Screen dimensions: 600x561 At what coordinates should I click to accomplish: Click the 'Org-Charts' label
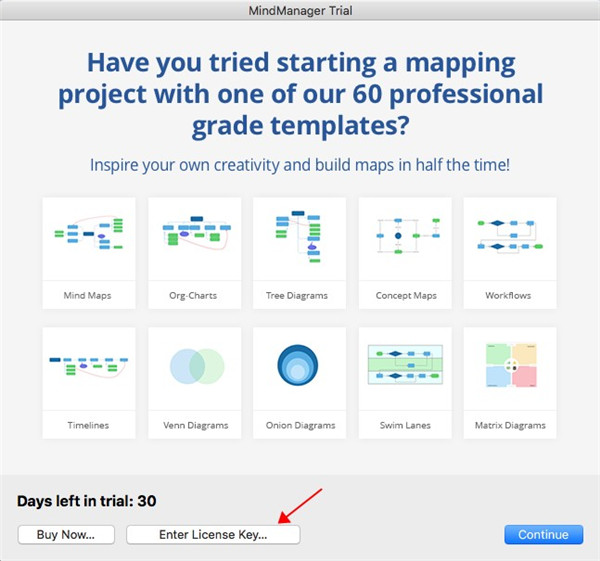pyautogui.click(x=193, y=295)
